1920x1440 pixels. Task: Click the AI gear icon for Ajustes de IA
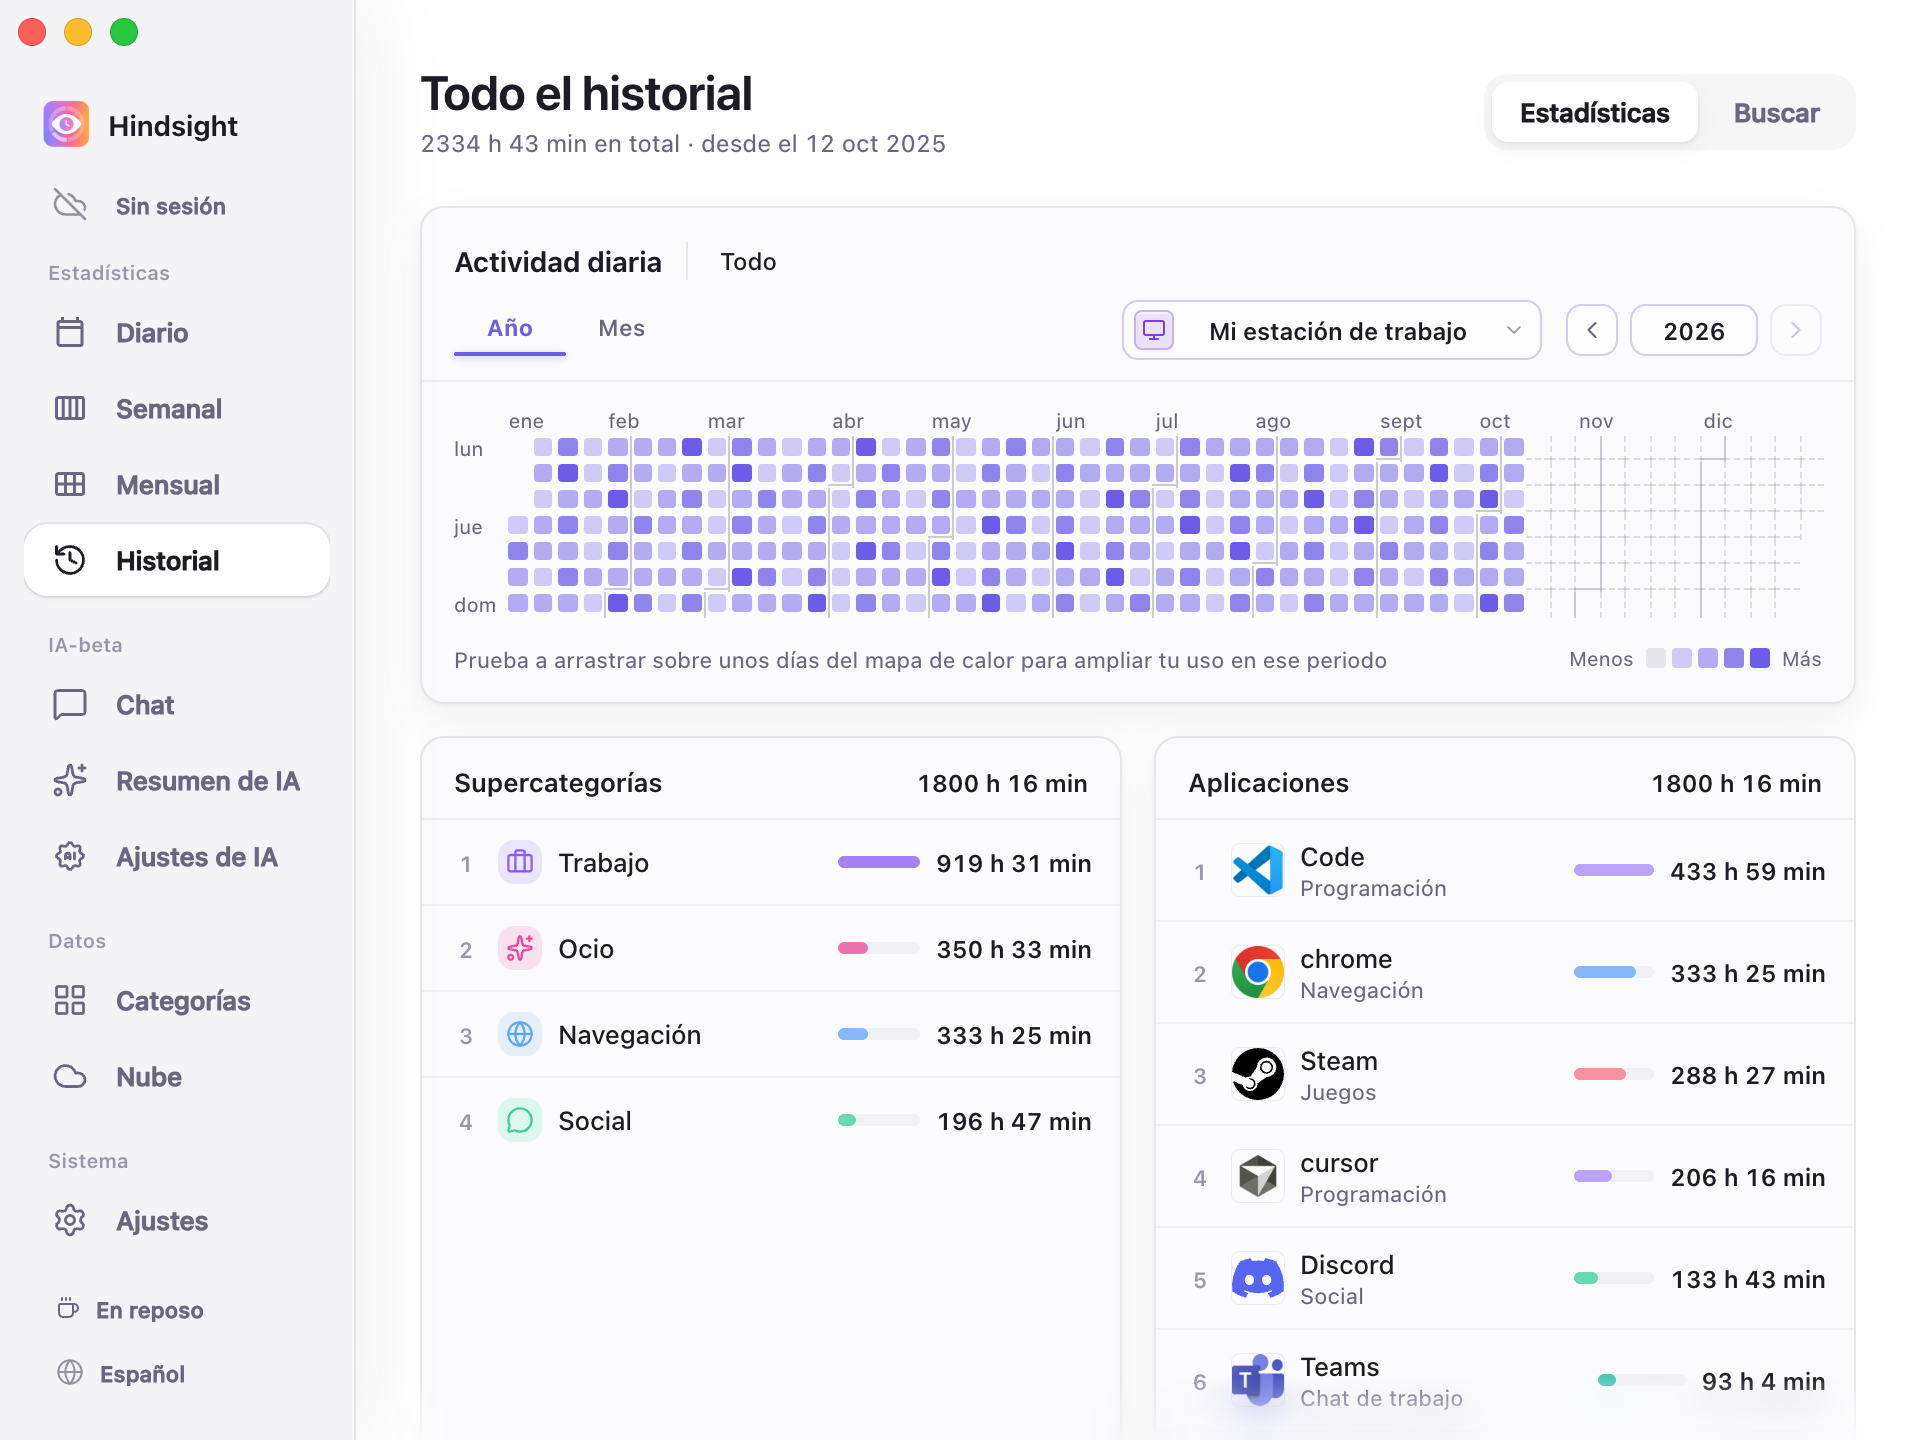70,856
